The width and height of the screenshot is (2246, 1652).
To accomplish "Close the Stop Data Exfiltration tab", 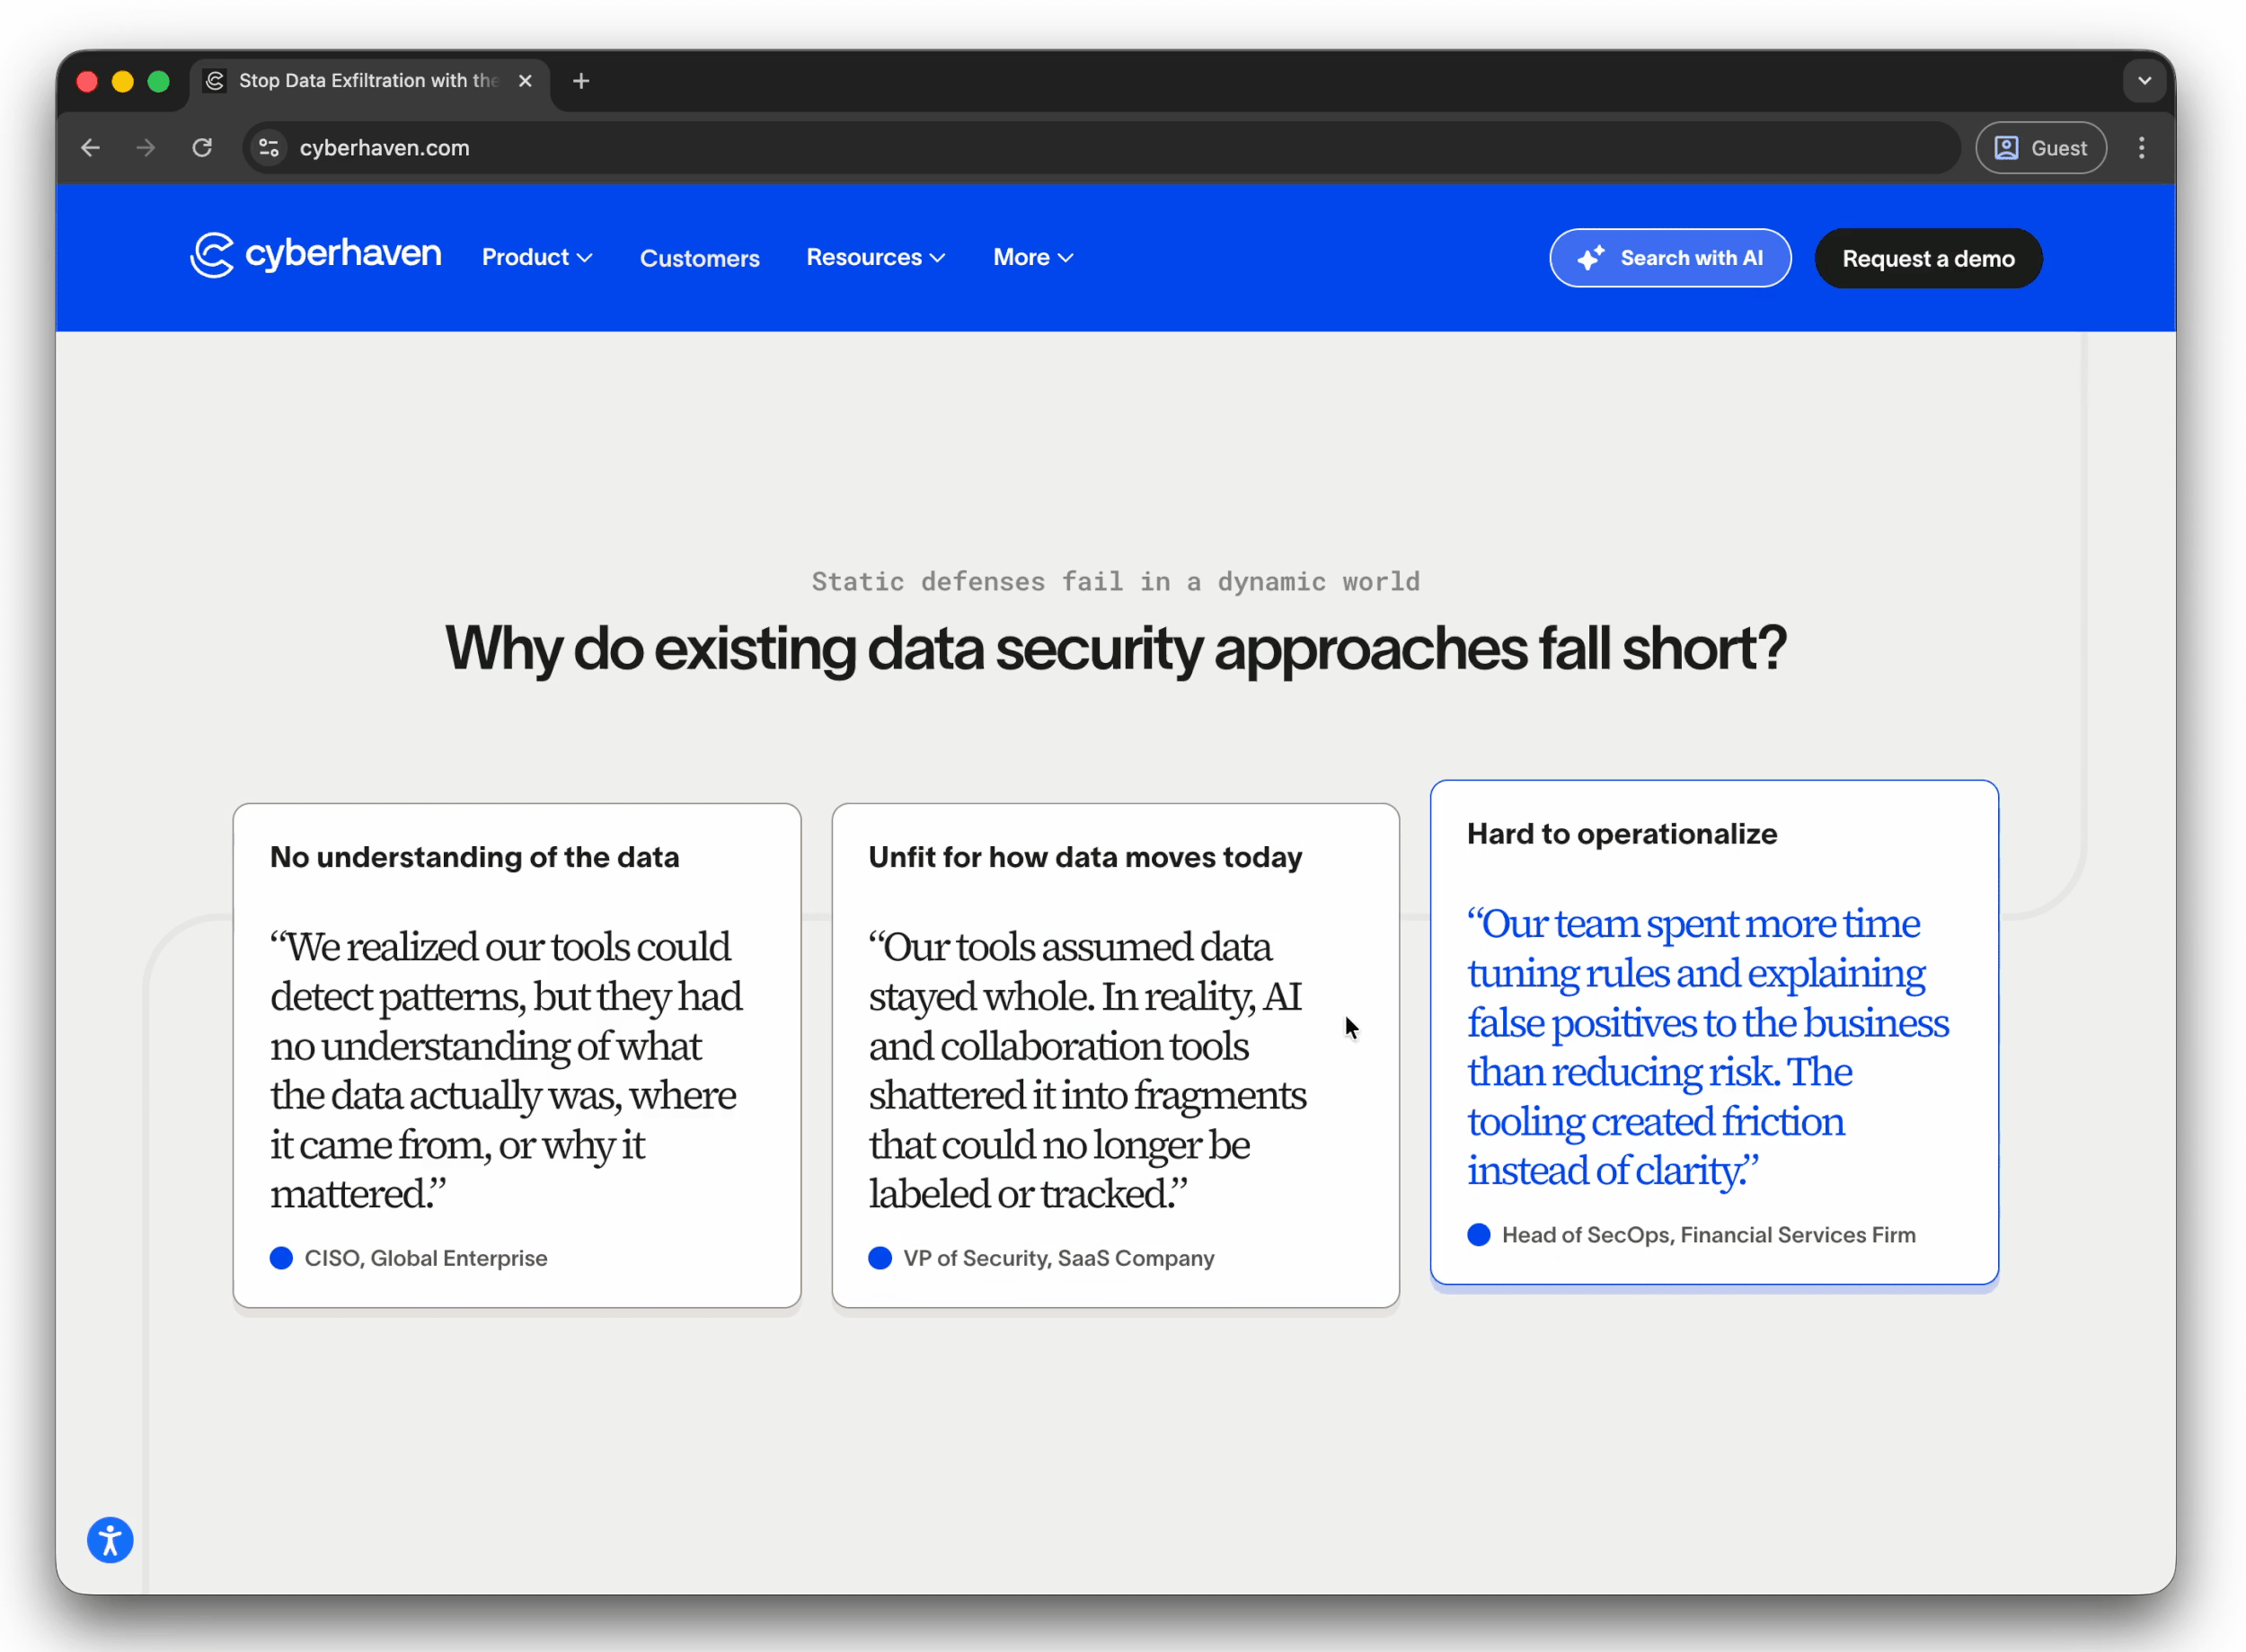I will point(525,81).
